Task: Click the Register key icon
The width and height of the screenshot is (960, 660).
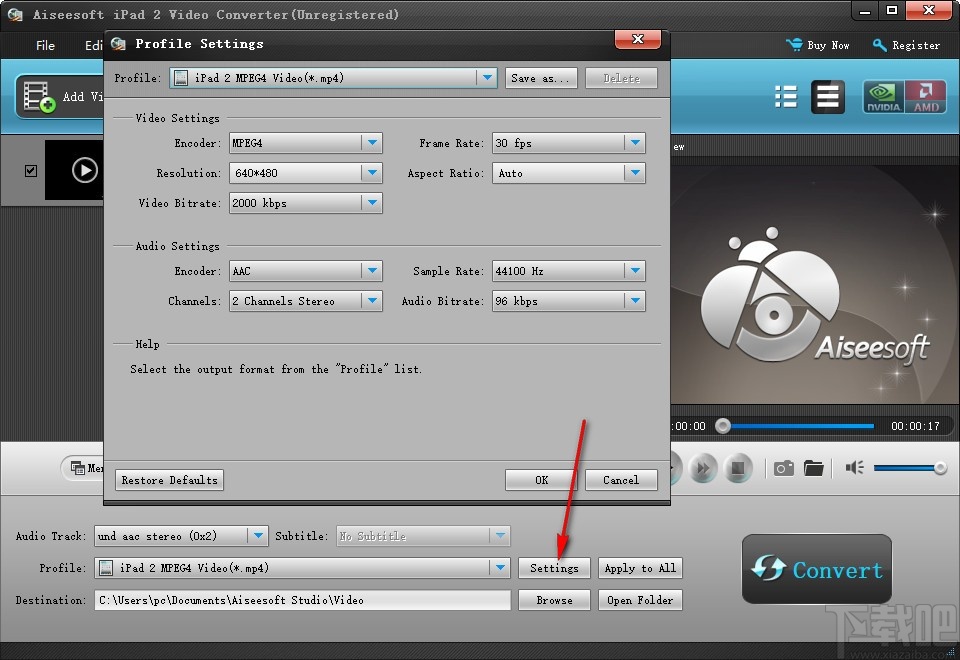Action: tap(880, 45)
